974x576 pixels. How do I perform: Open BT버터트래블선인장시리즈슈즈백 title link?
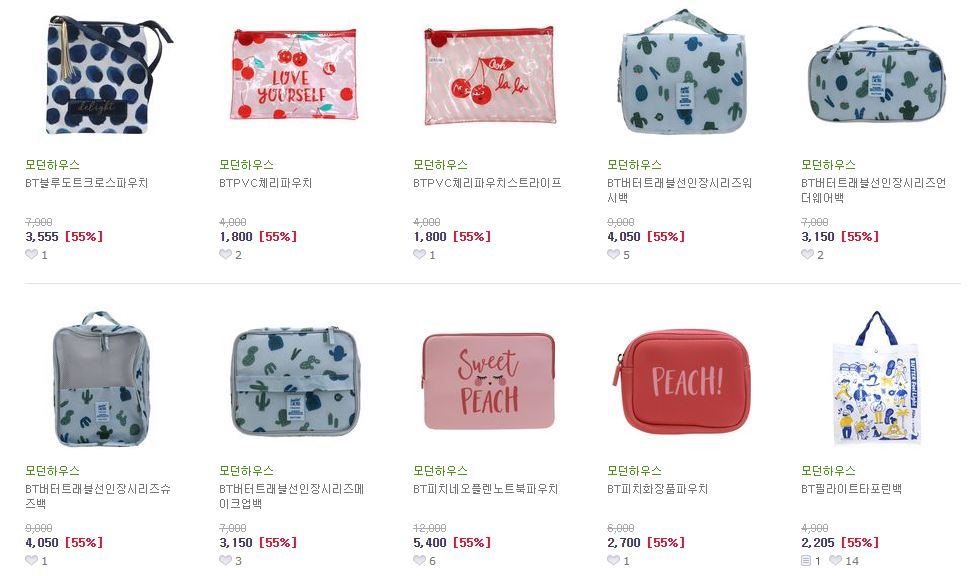[98, 496]
